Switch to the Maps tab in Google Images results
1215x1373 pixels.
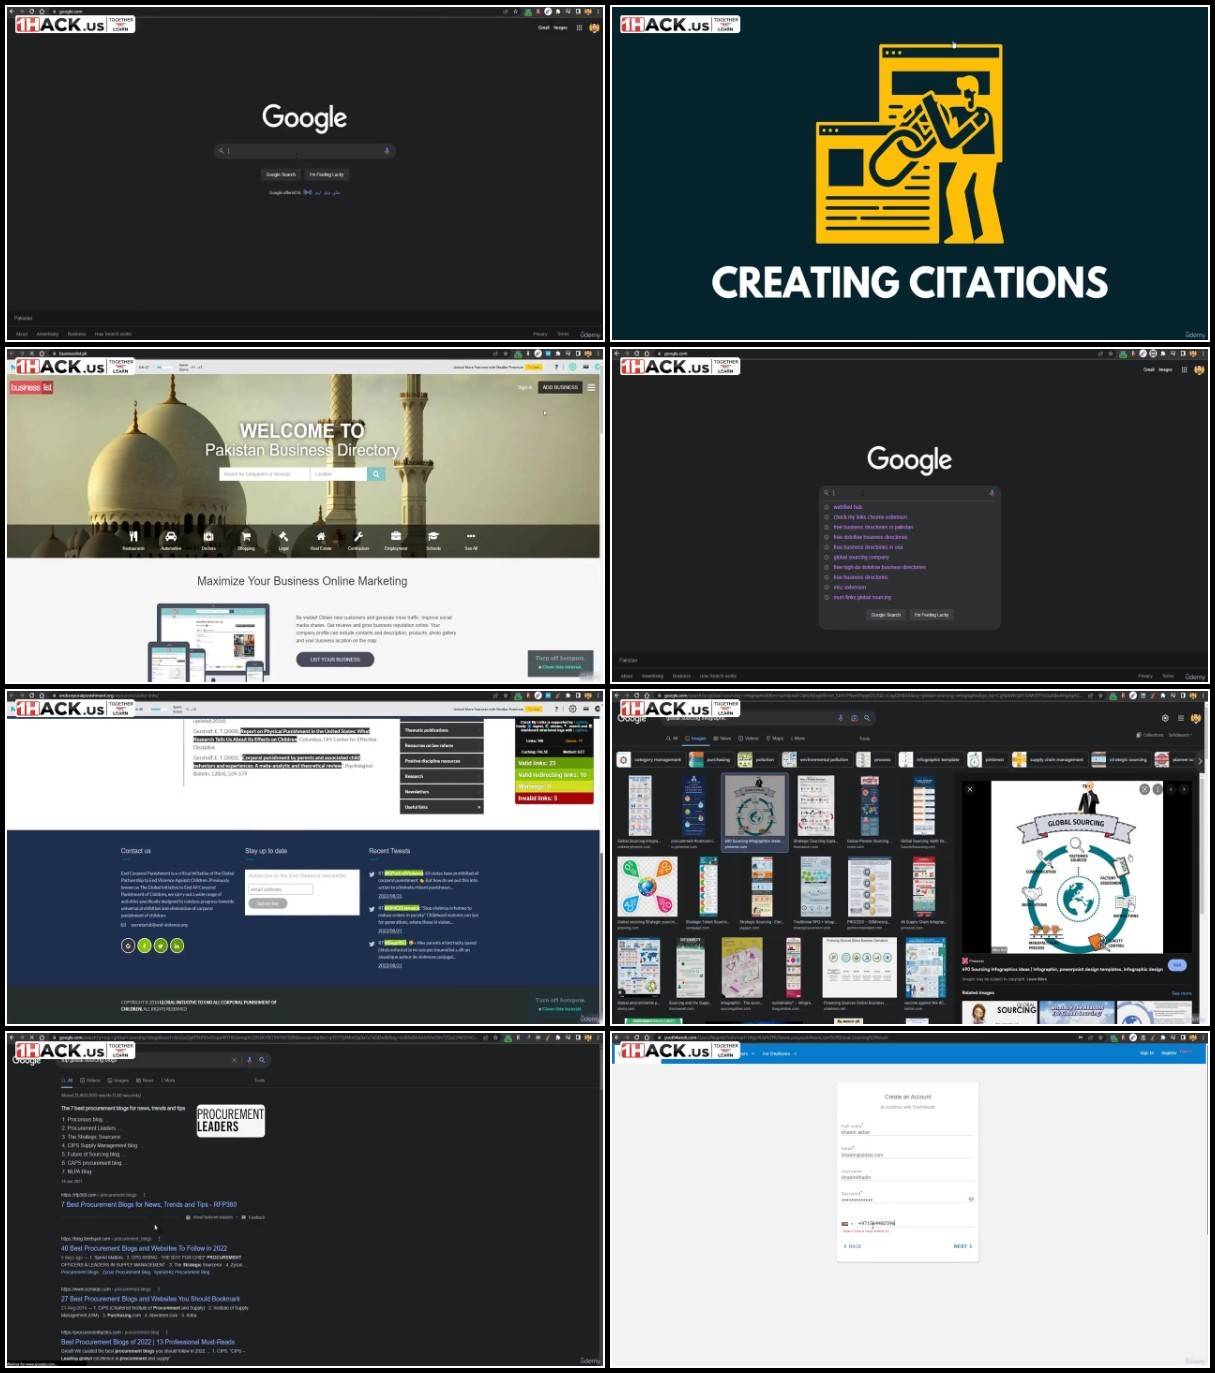775,738
